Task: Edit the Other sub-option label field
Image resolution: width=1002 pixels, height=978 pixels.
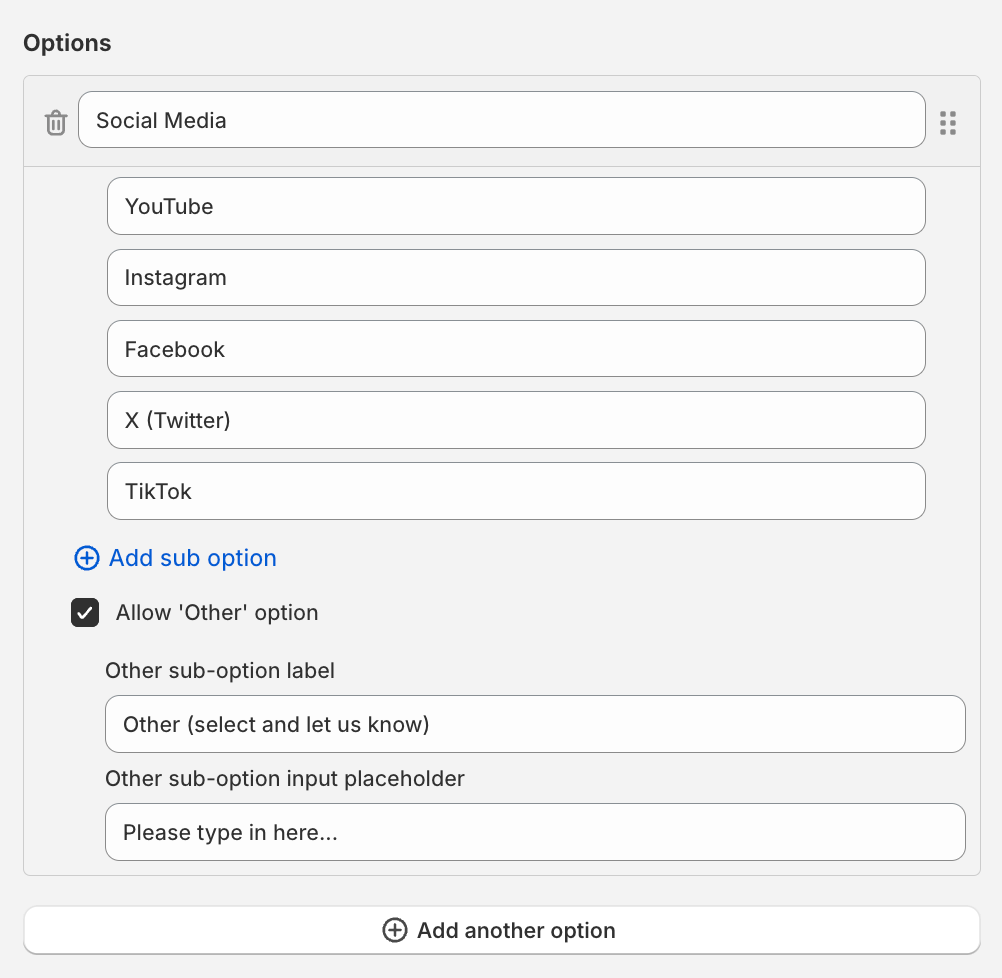Action: pos(535,724)
